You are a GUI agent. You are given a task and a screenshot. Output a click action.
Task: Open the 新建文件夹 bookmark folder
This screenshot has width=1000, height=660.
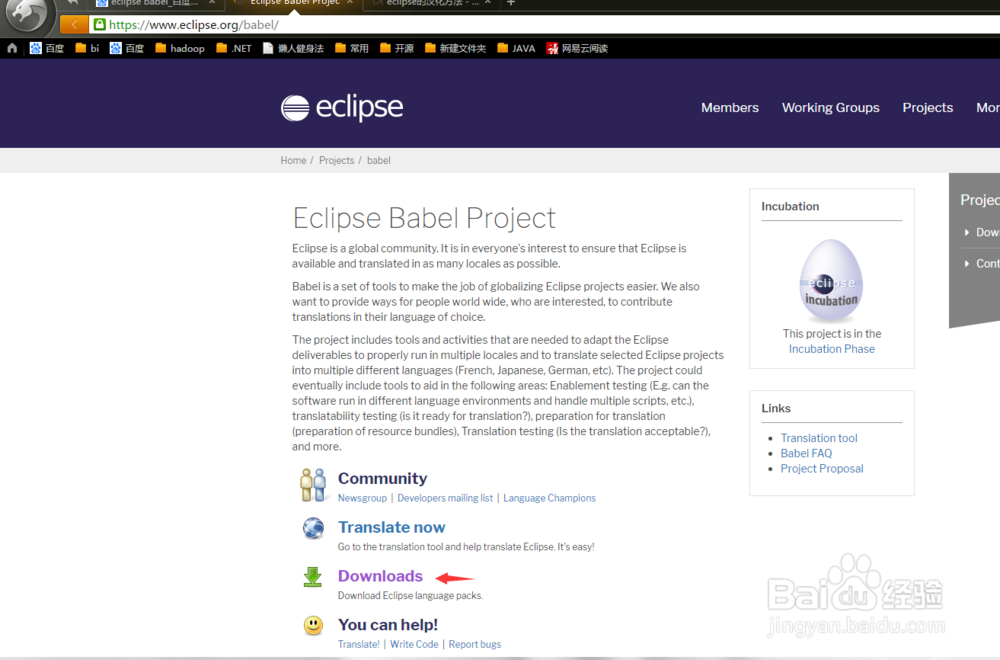coord(455,48)
